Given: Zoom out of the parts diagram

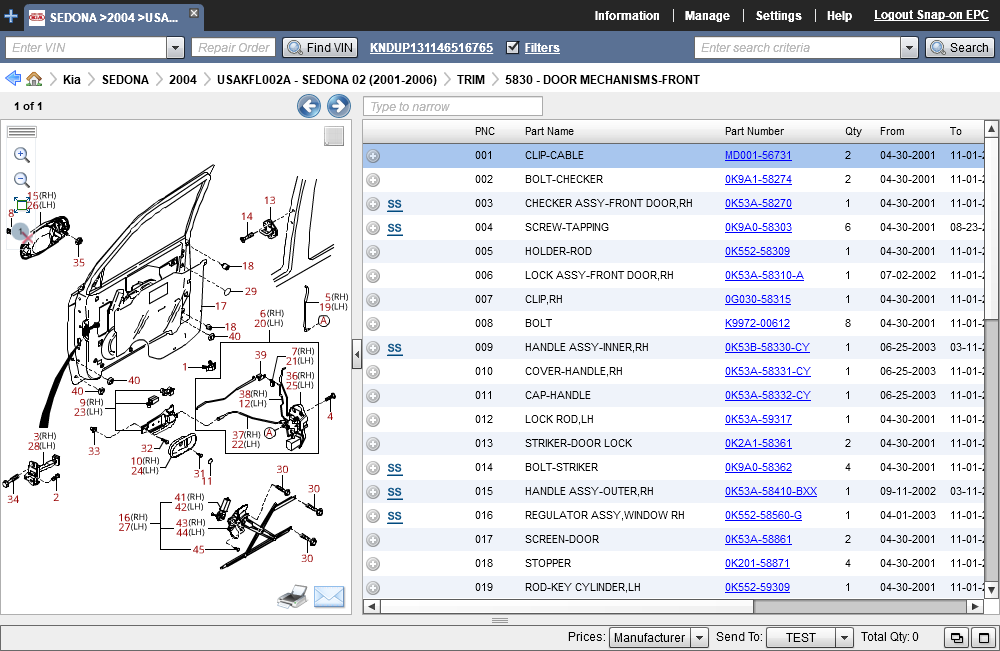Looking at the screenshot, I should pos(22,180).
